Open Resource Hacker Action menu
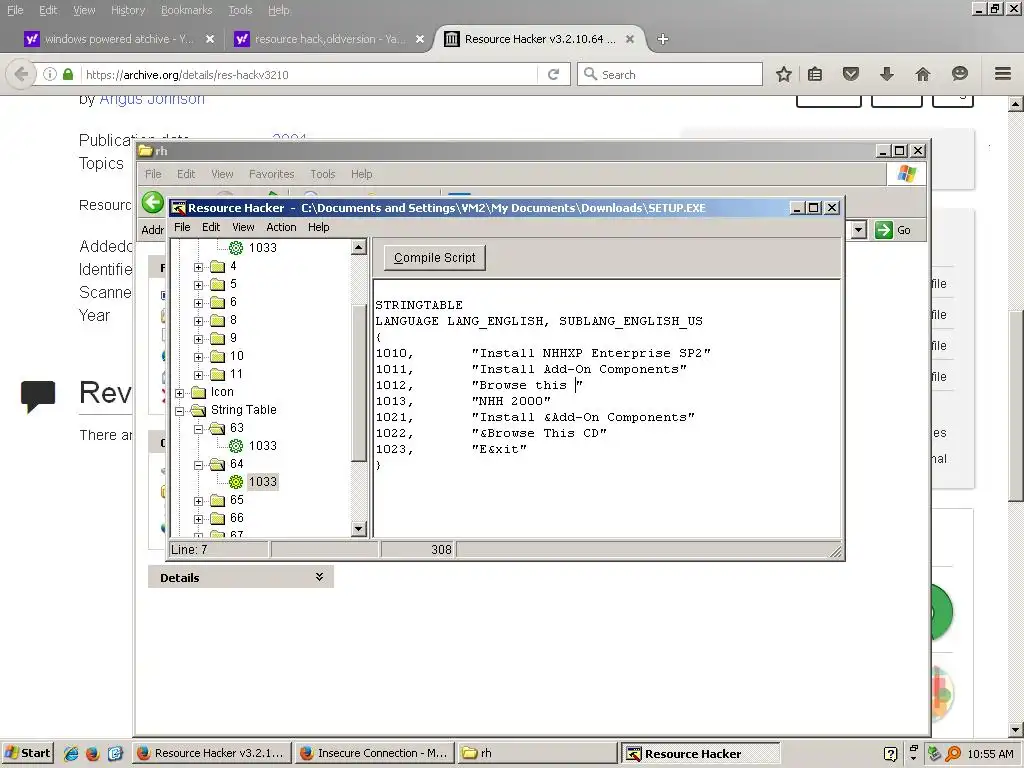The height and width of the screenshot is (768, 1024). pos(281,227)
